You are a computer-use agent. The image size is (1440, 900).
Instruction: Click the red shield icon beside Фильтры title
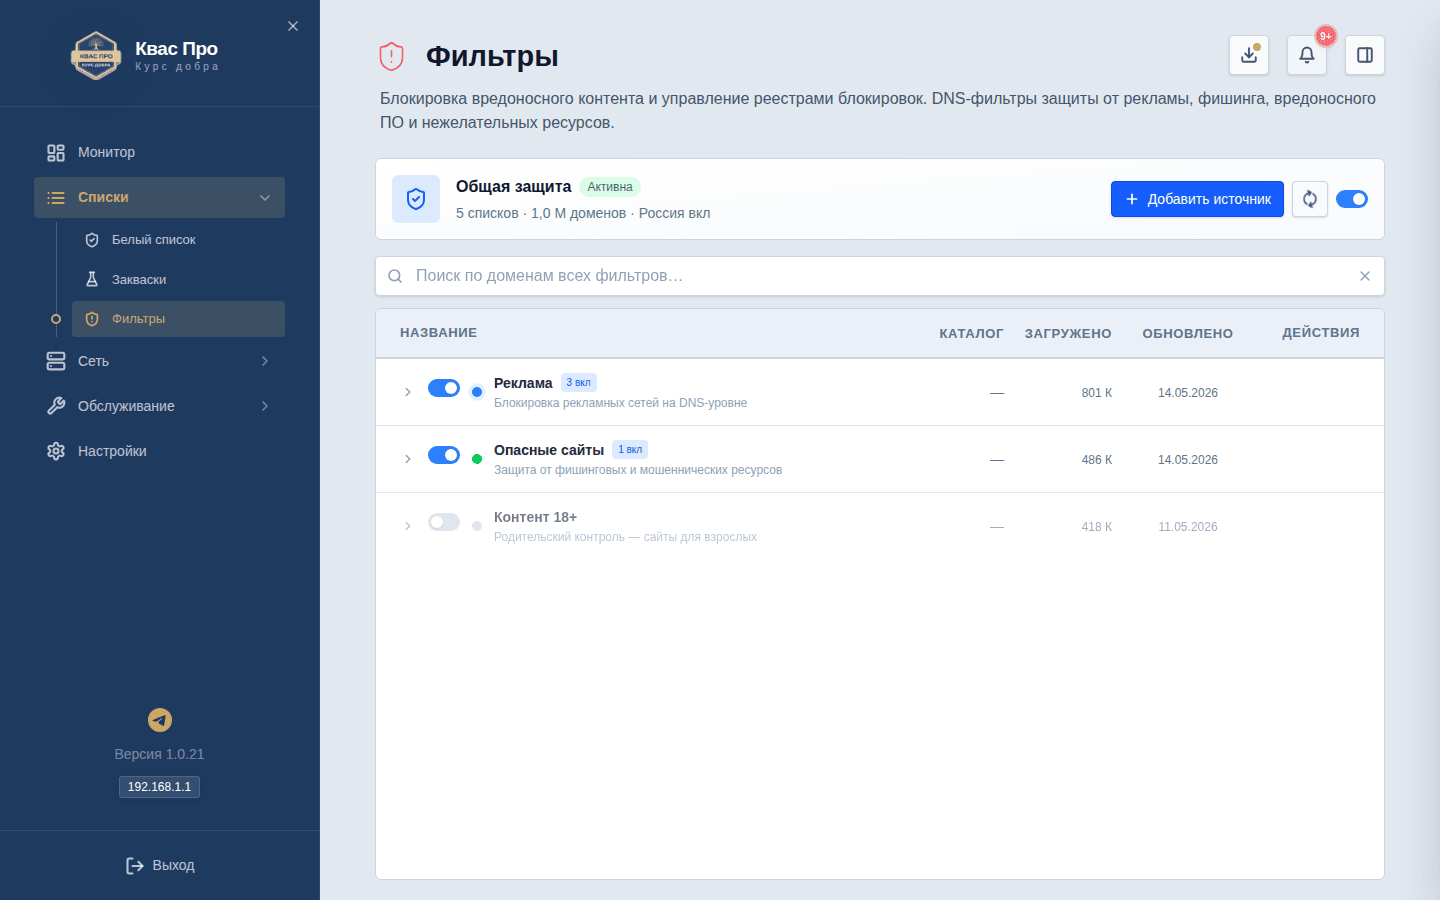pyautogui.click(x=391, y=56)
